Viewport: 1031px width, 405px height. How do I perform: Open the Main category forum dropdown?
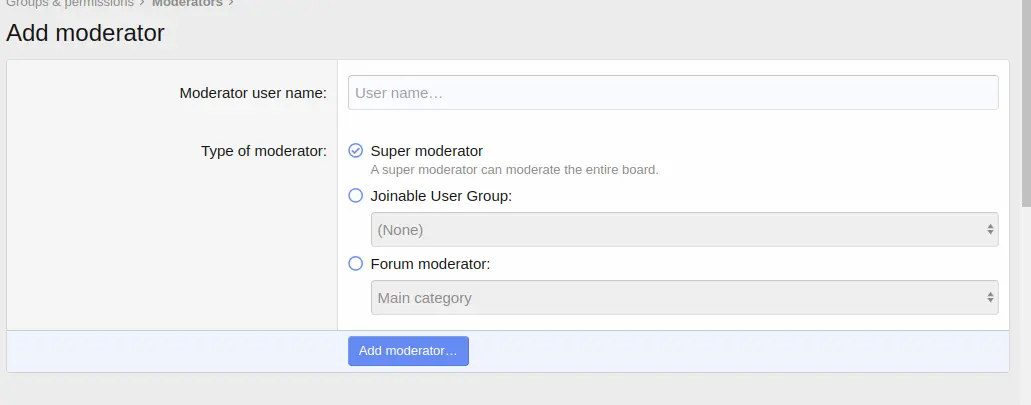(x=684, y=298)
